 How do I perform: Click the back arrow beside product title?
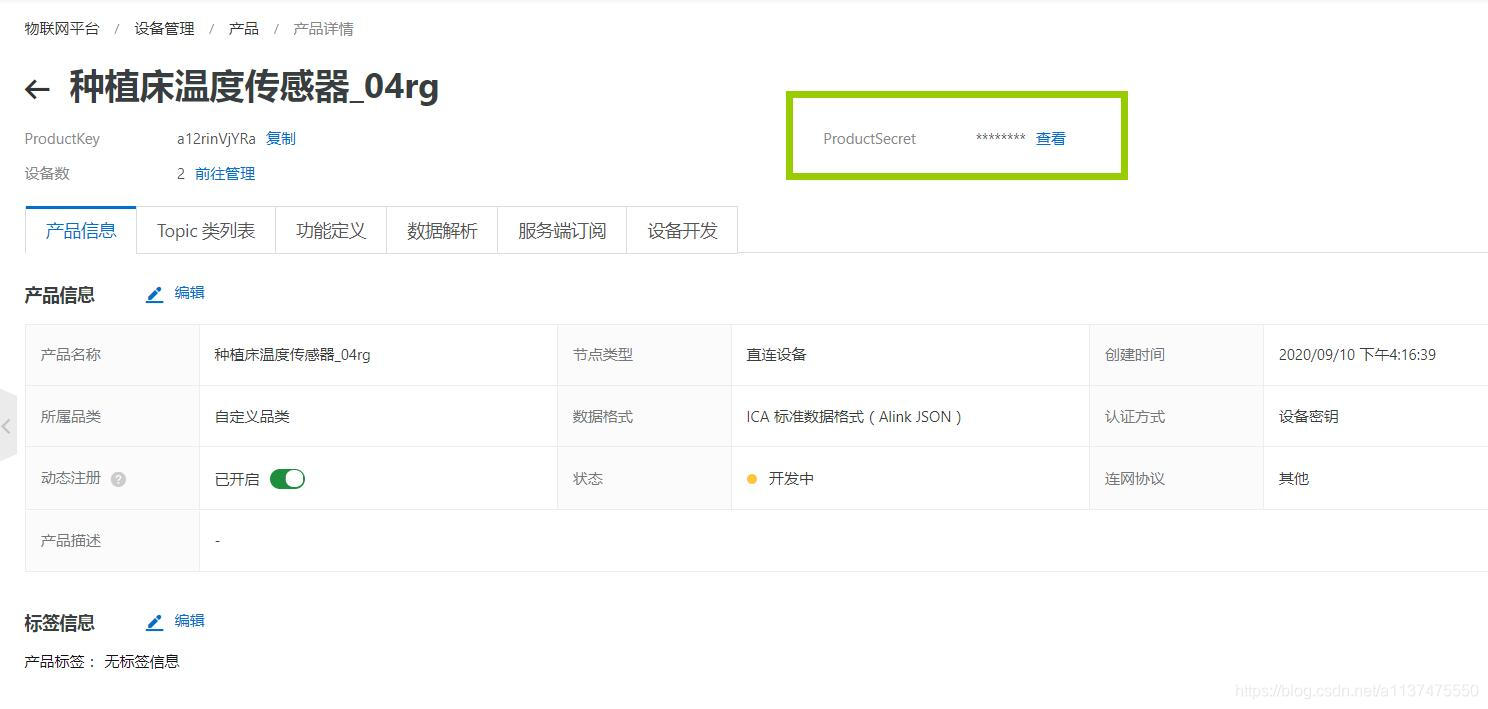pos(37,90)
